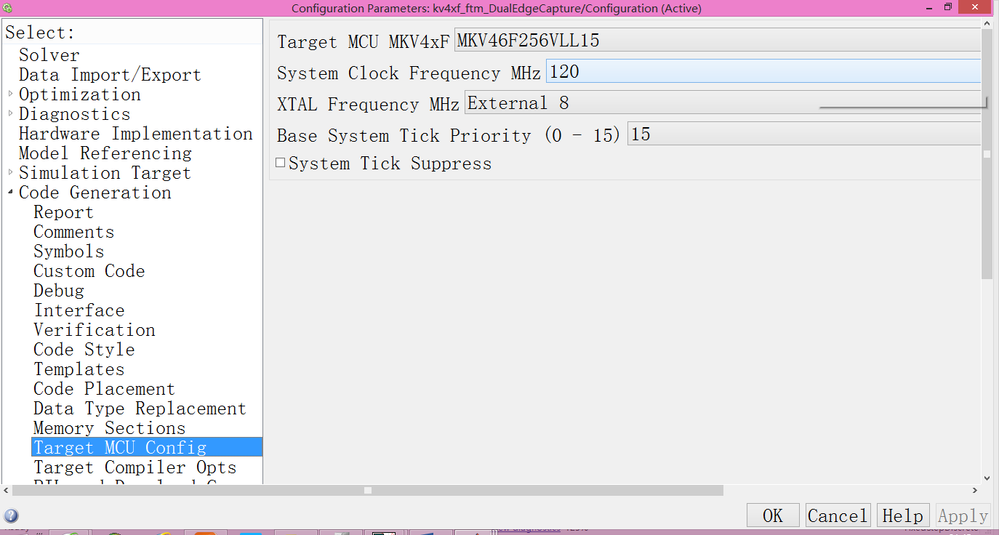The height and width of the screenshot is (535, 999).
Task: Click the window restore icon in the title bar
Action: [947, 7]
